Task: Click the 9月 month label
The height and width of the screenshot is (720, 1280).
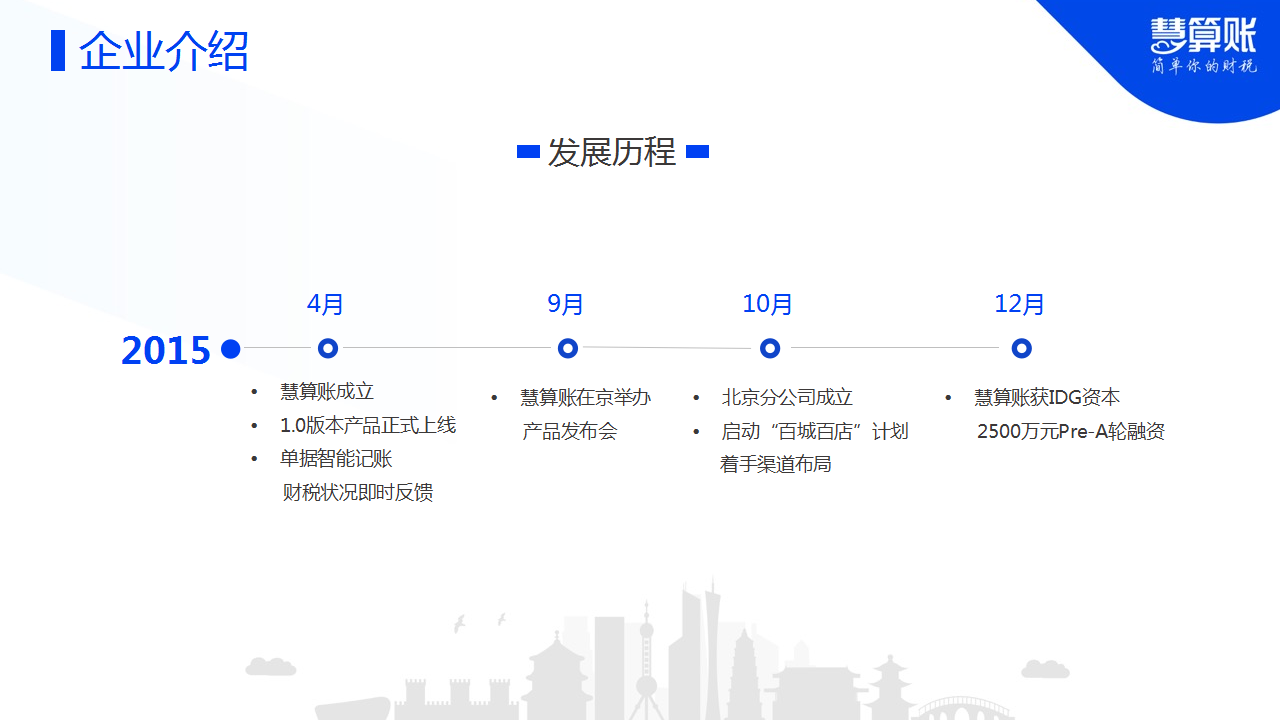Action: pyautogui.click(x=566, y=304)
